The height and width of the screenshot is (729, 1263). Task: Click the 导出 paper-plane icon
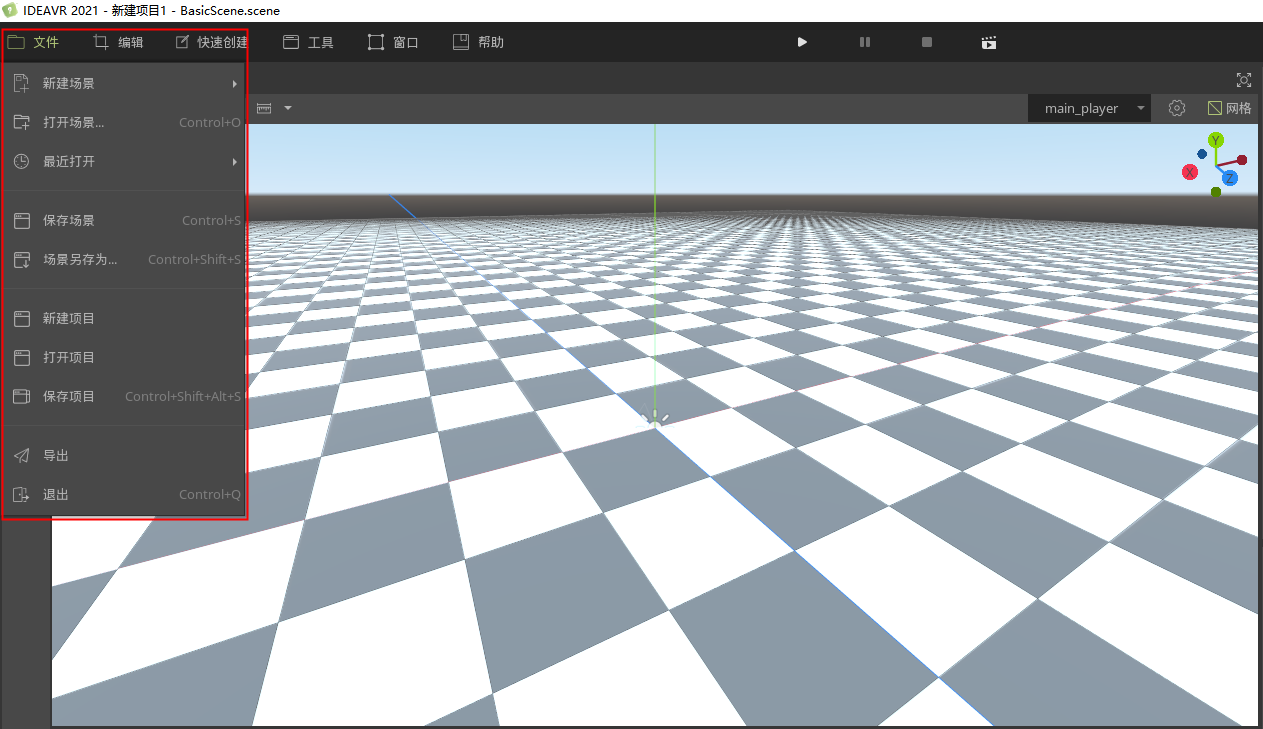(22, 456)
